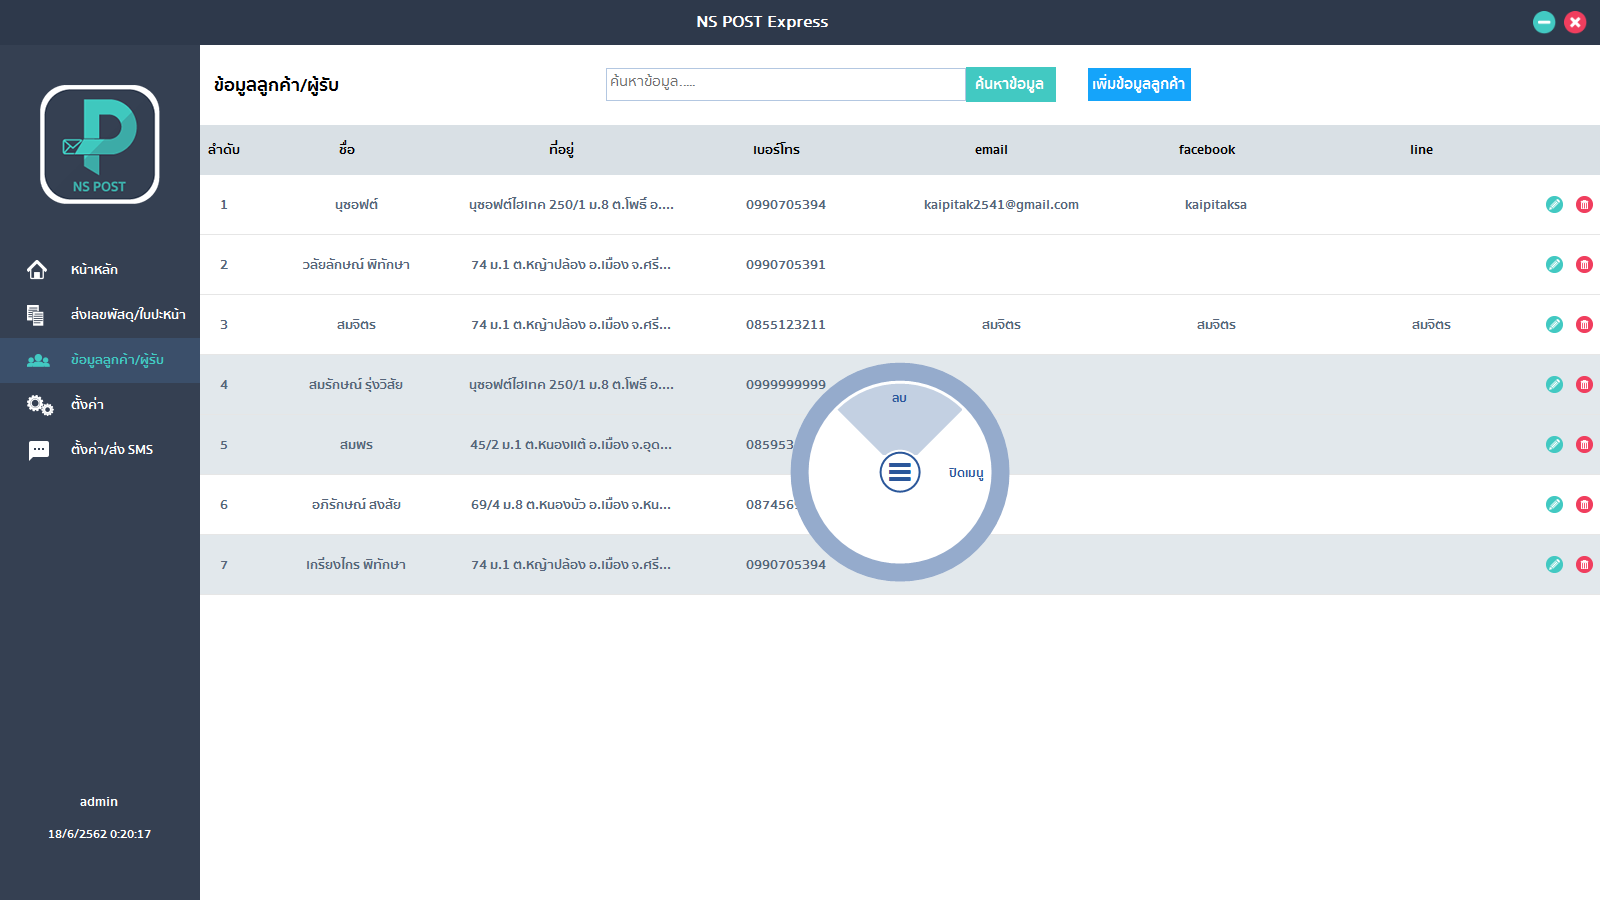Click the NS POST logo

click(x=100, y=144)
